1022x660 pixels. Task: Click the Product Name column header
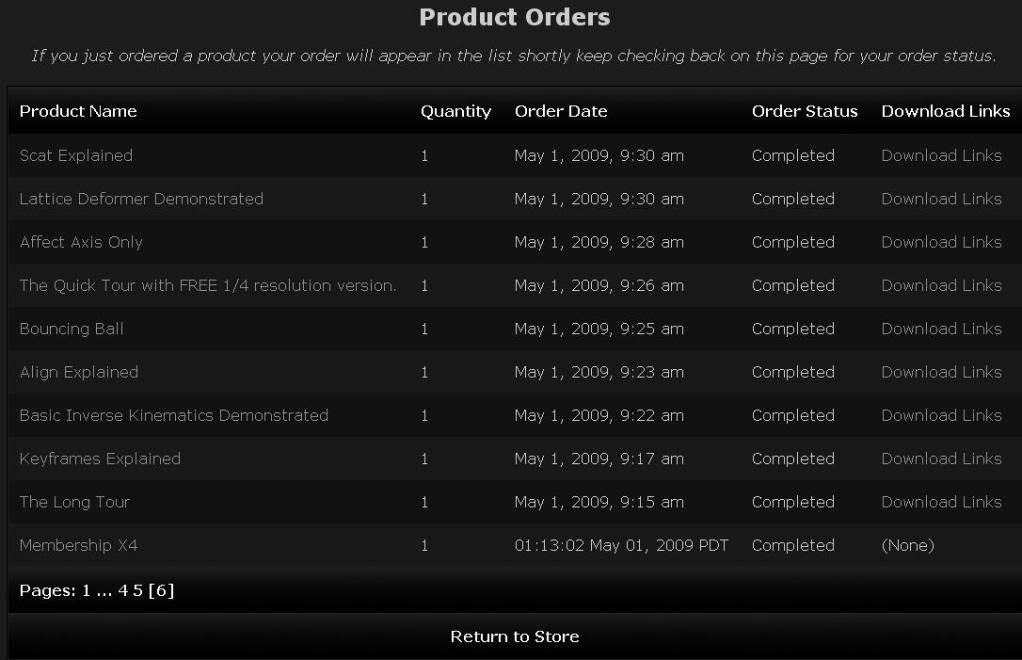[78, 112]
